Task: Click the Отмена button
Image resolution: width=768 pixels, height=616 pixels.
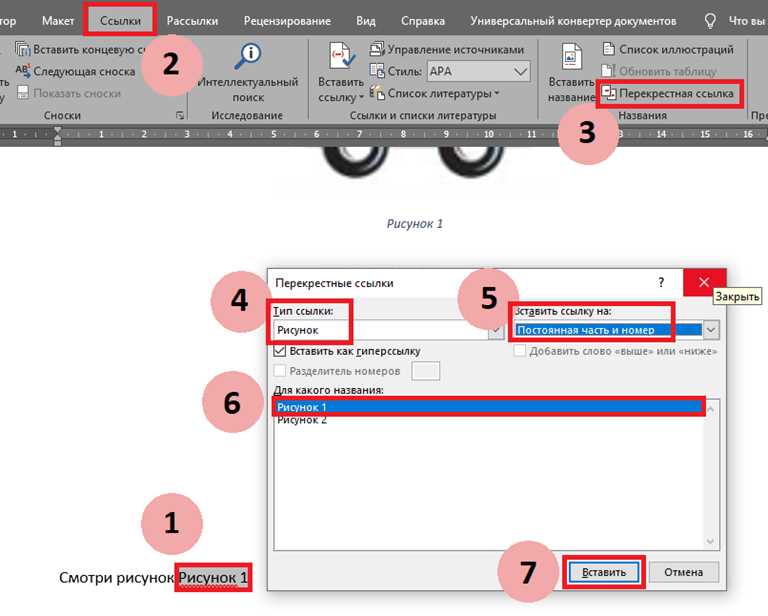Action: pos(683,572)
